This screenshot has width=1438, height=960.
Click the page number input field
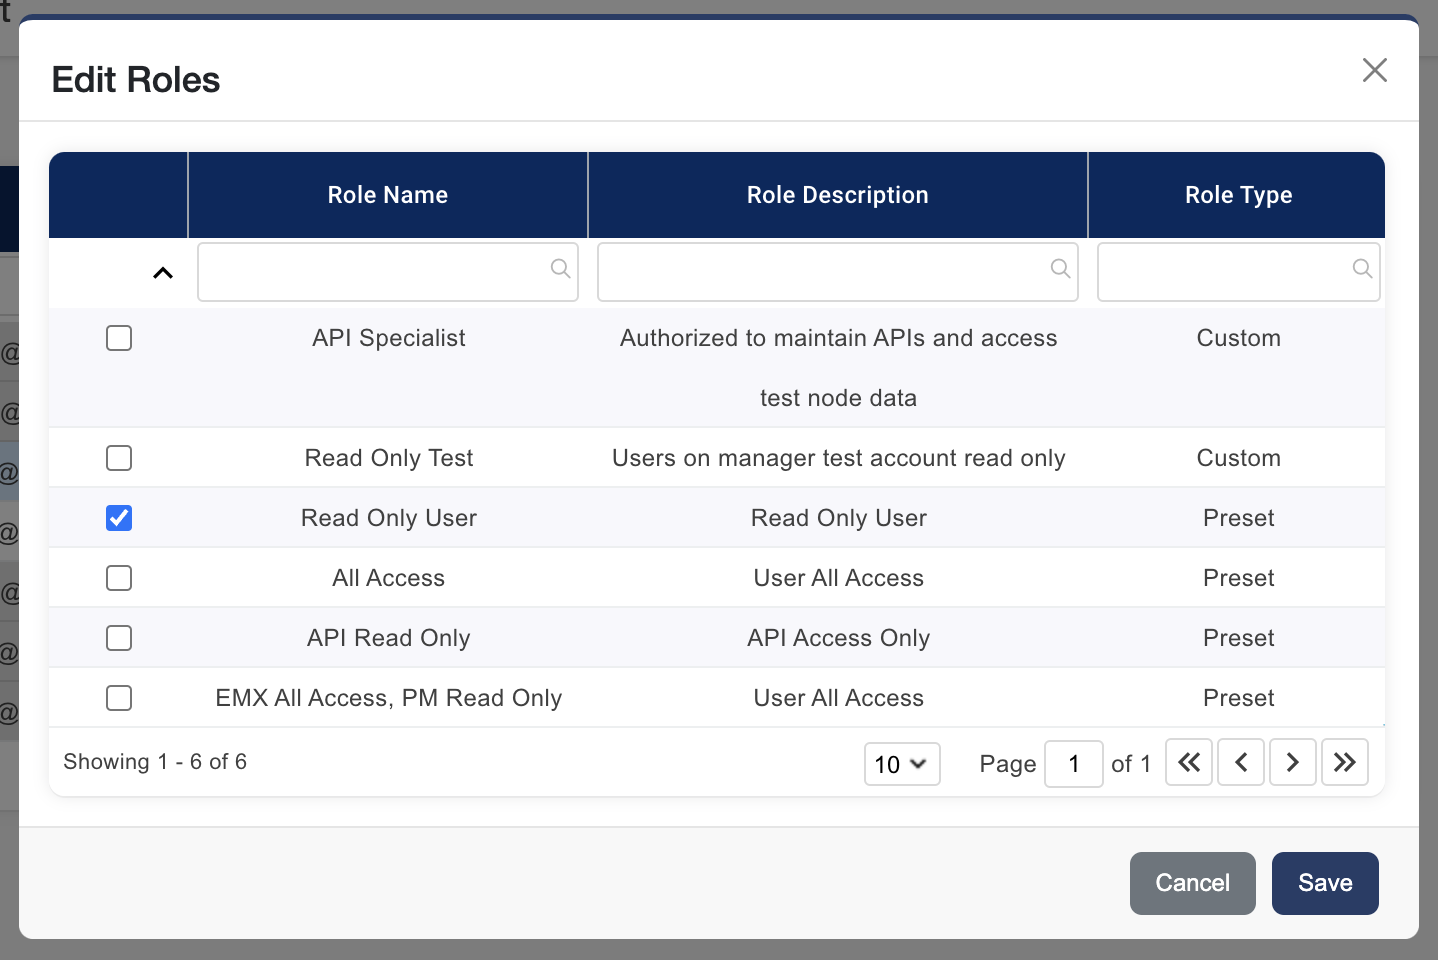pos(1073,764)
